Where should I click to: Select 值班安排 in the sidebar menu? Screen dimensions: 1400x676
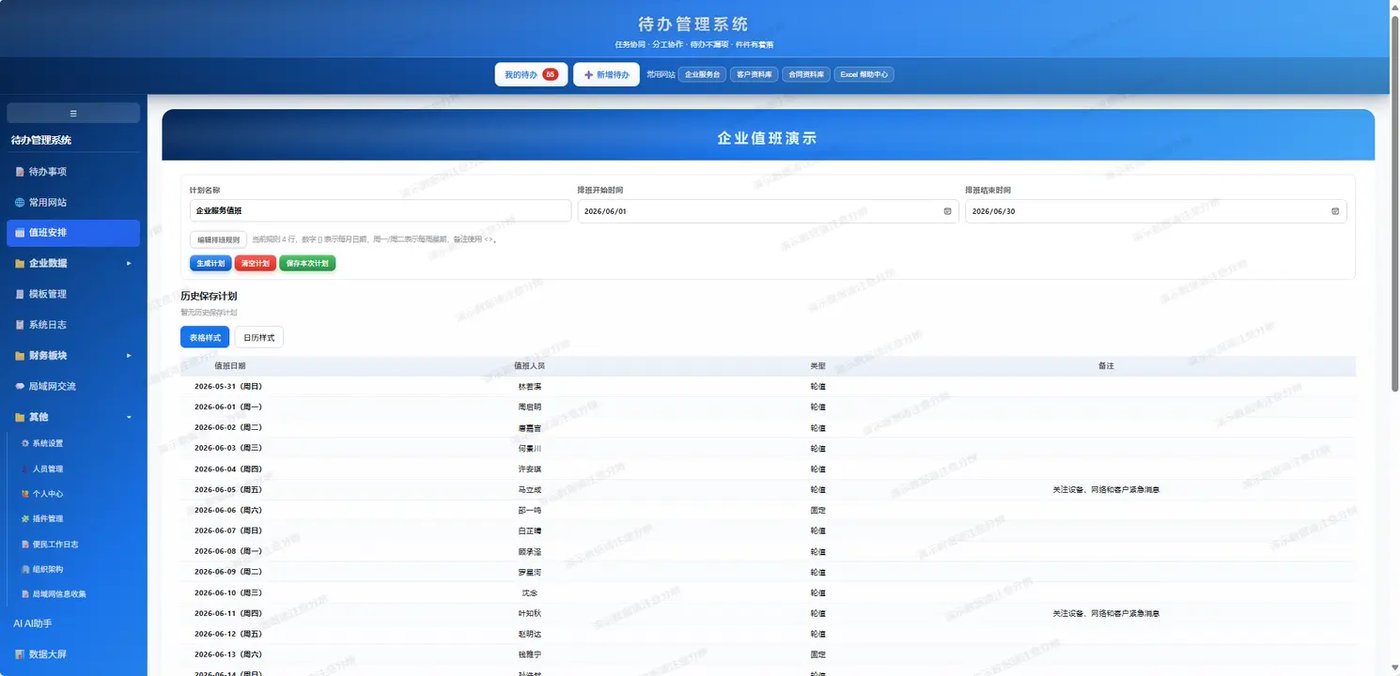[x=73, y=233]
